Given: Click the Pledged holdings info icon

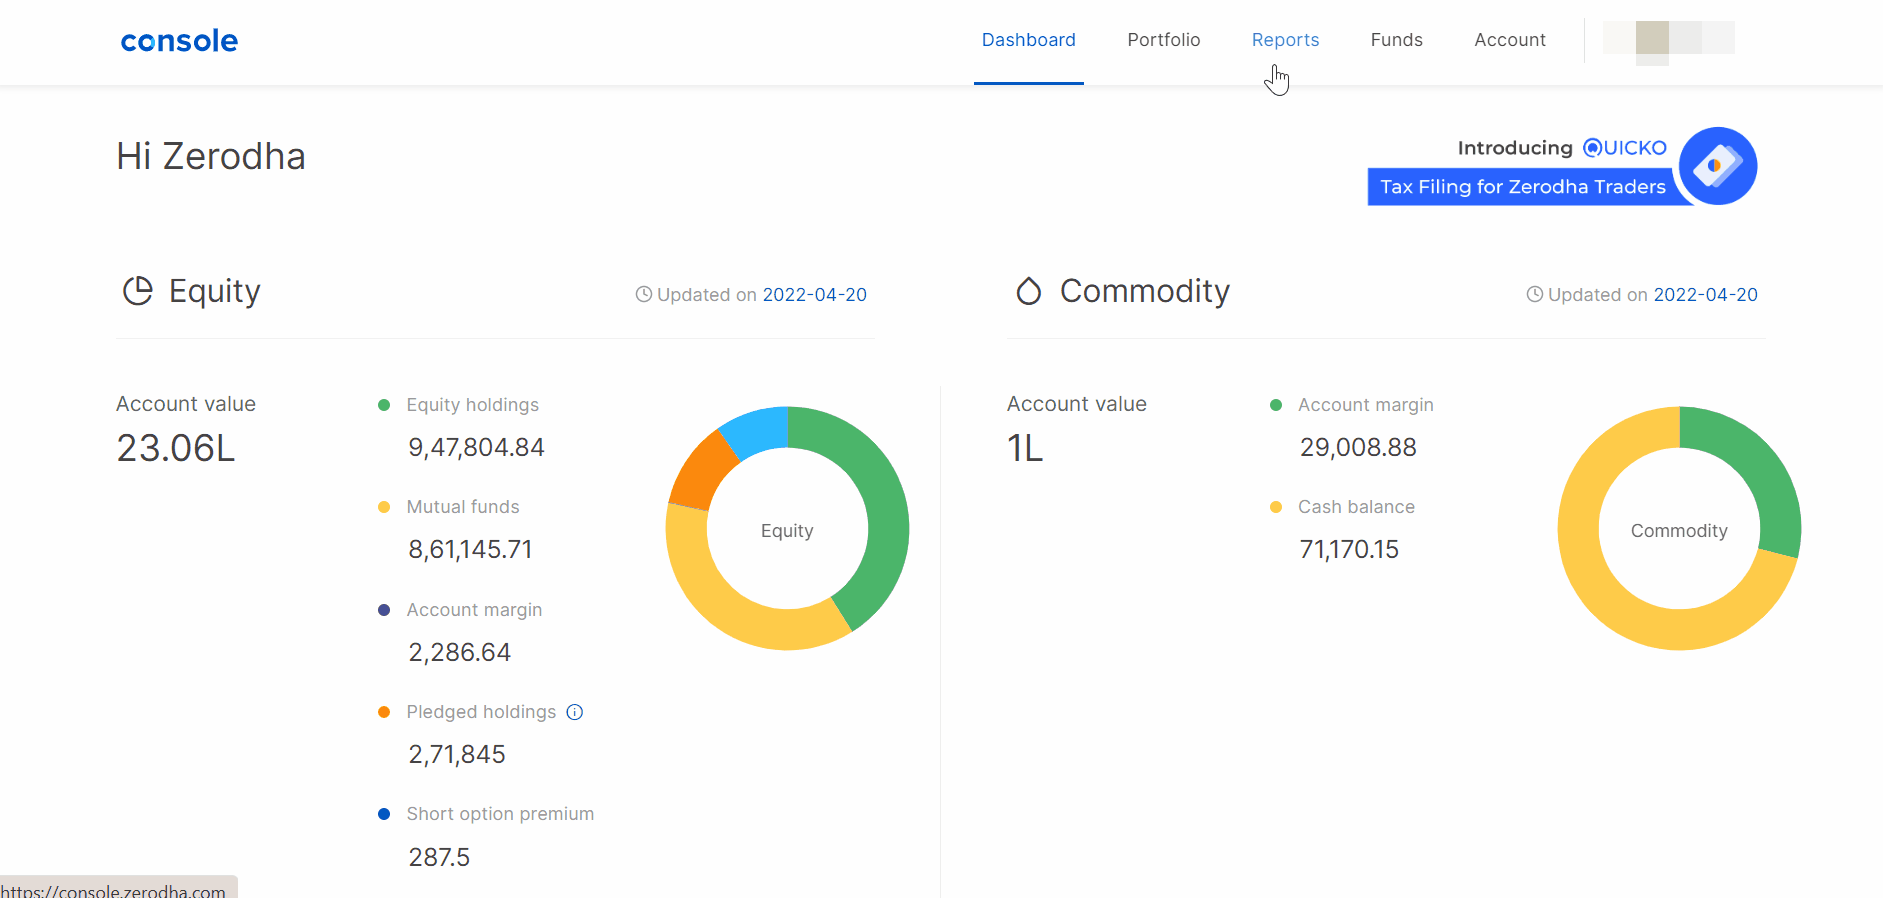Looking at the screenshot, I should point(575,712).
